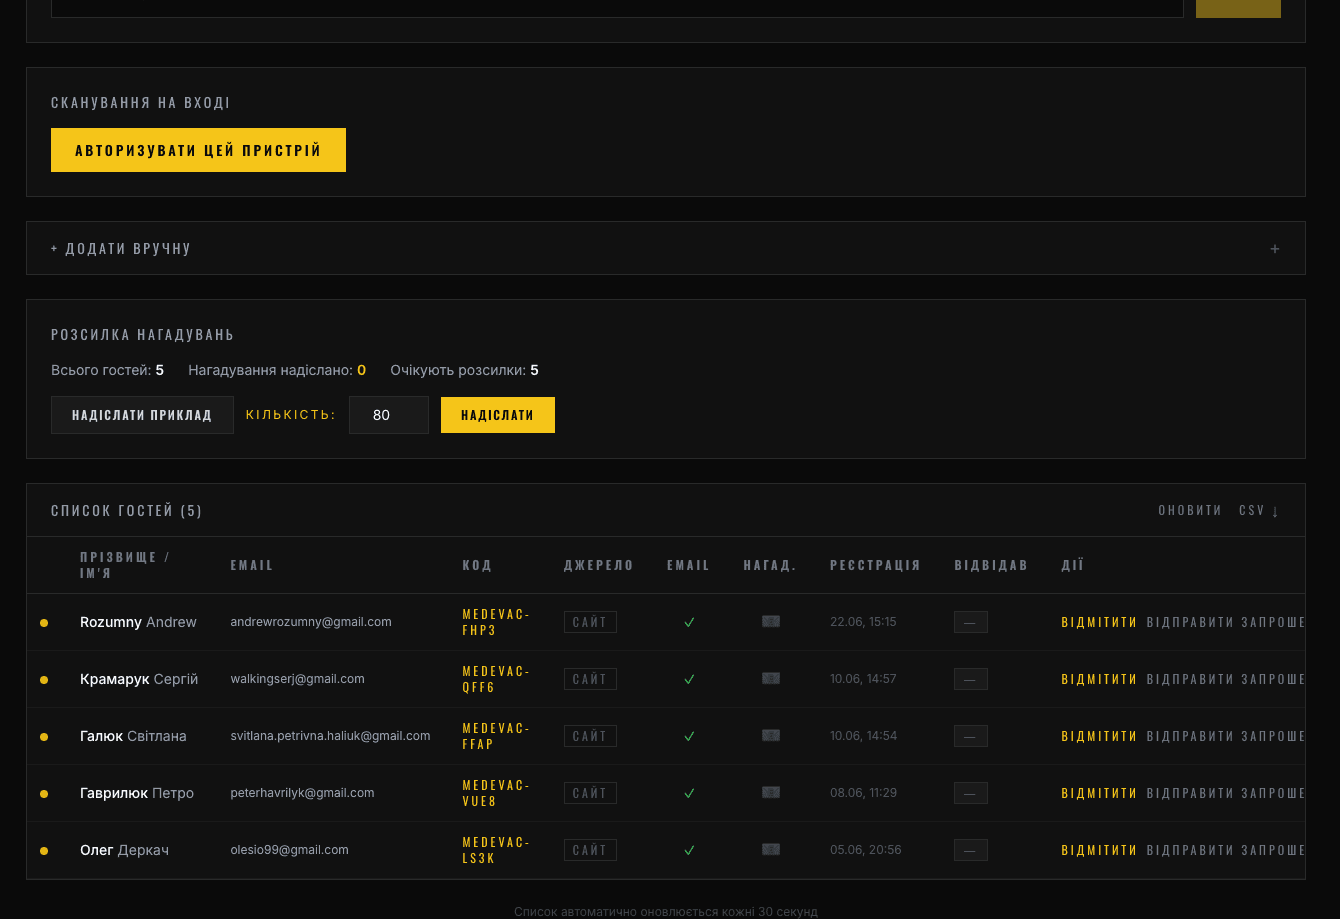
Task: Click the green email checkmark for Гаврилюк Петро
Action: pyautogui.click(x=689, y=793)
